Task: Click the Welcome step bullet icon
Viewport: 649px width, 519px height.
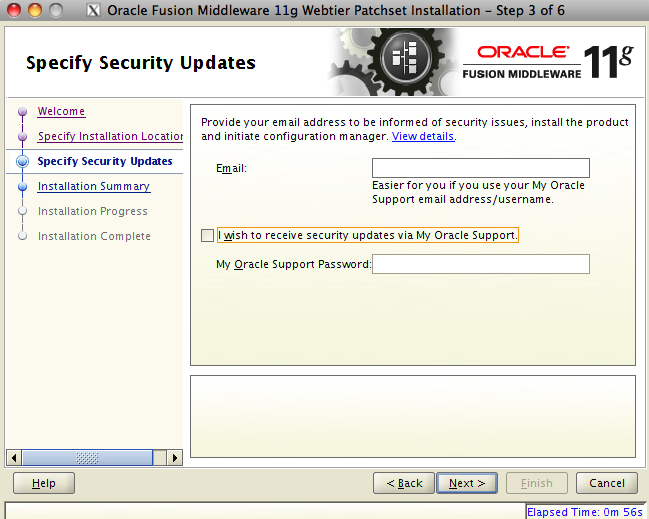Action: coord(22,112)
